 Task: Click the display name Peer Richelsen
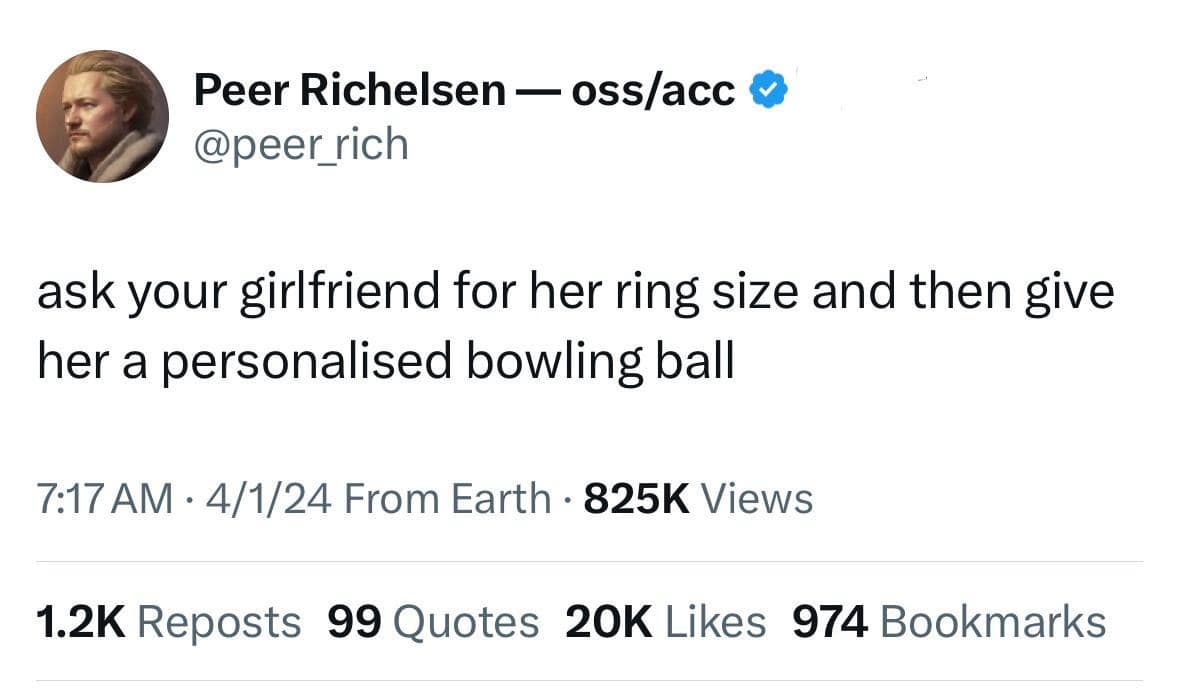coord(350,91)
